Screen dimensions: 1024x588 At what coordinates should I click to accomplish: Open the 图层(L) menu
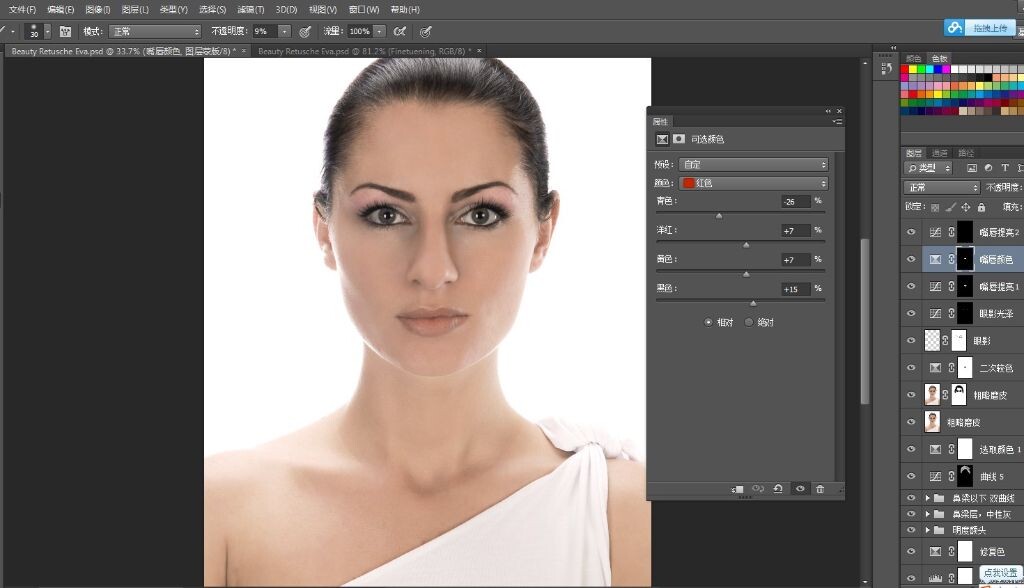point(135,10)
